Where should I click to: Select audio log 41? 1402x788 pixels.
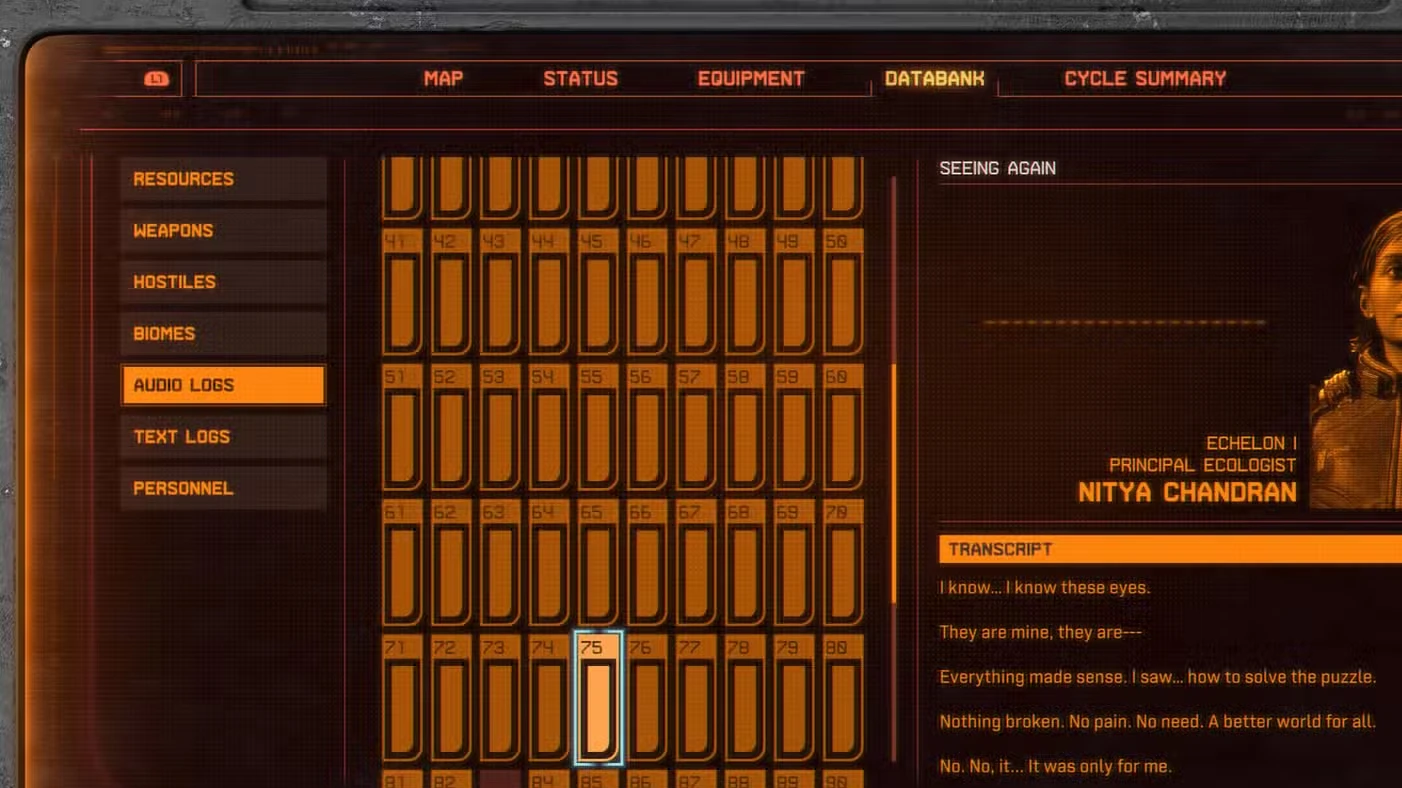click(402, 292)
